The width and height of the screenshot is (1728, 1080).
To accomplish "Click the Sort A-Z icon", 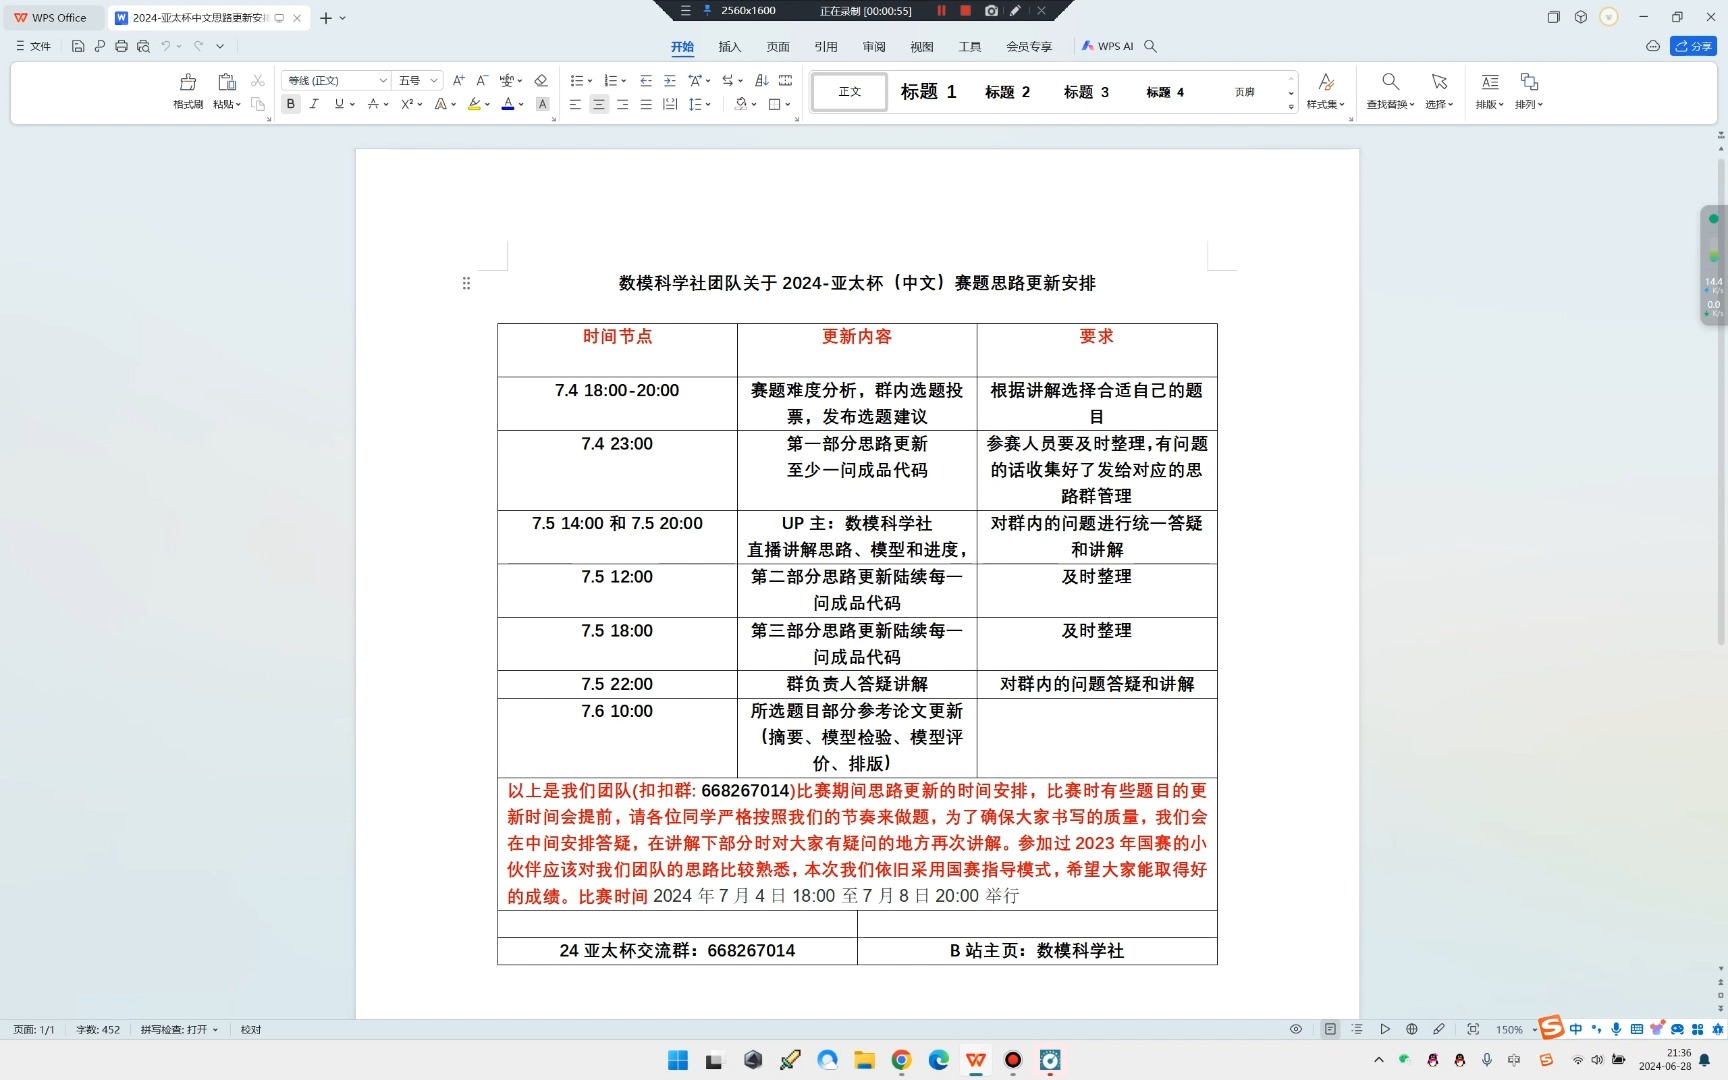I will [x=762, y=80].
